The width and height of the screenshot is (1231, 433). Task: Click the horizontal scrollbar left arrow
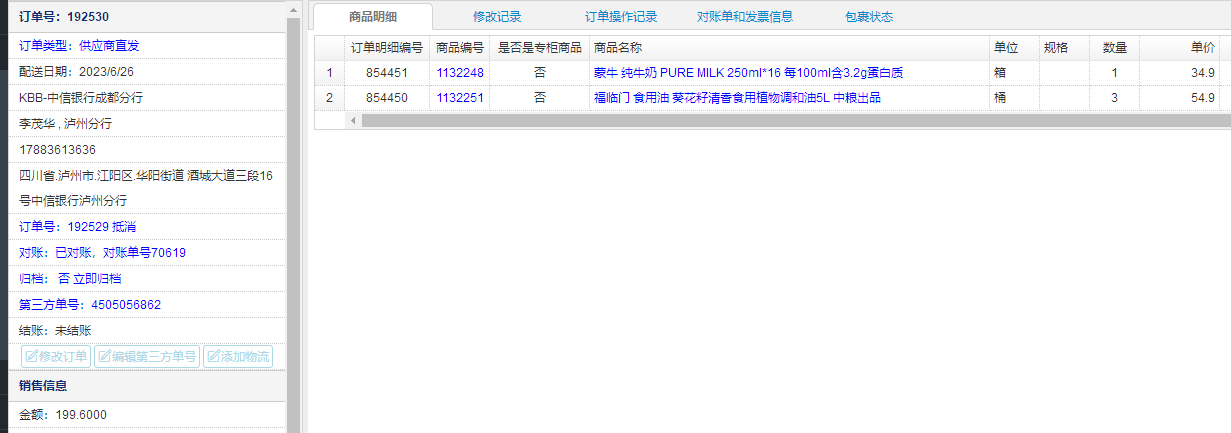pyautogui.click(x=352, y=120)
